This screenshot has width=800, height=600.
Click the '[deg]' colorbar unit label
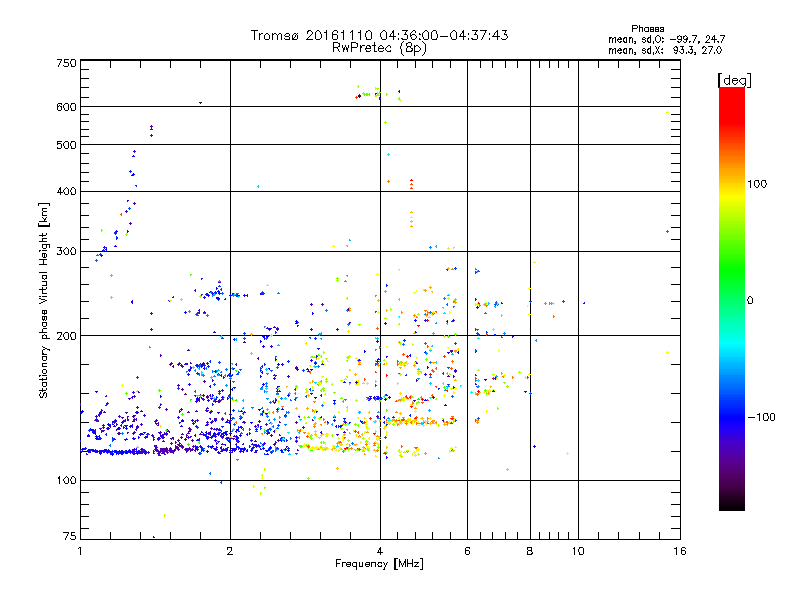(734, 80)
